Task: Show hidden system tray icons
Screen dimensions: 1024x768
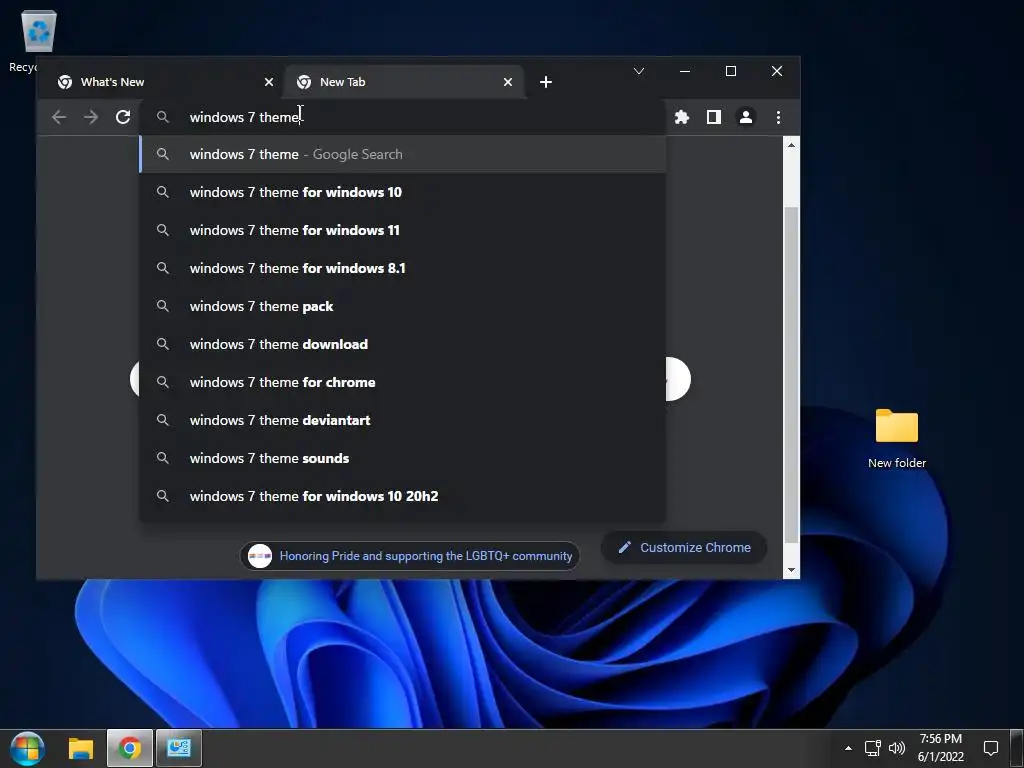Action: pyautogui.click(x=848, y=748)
